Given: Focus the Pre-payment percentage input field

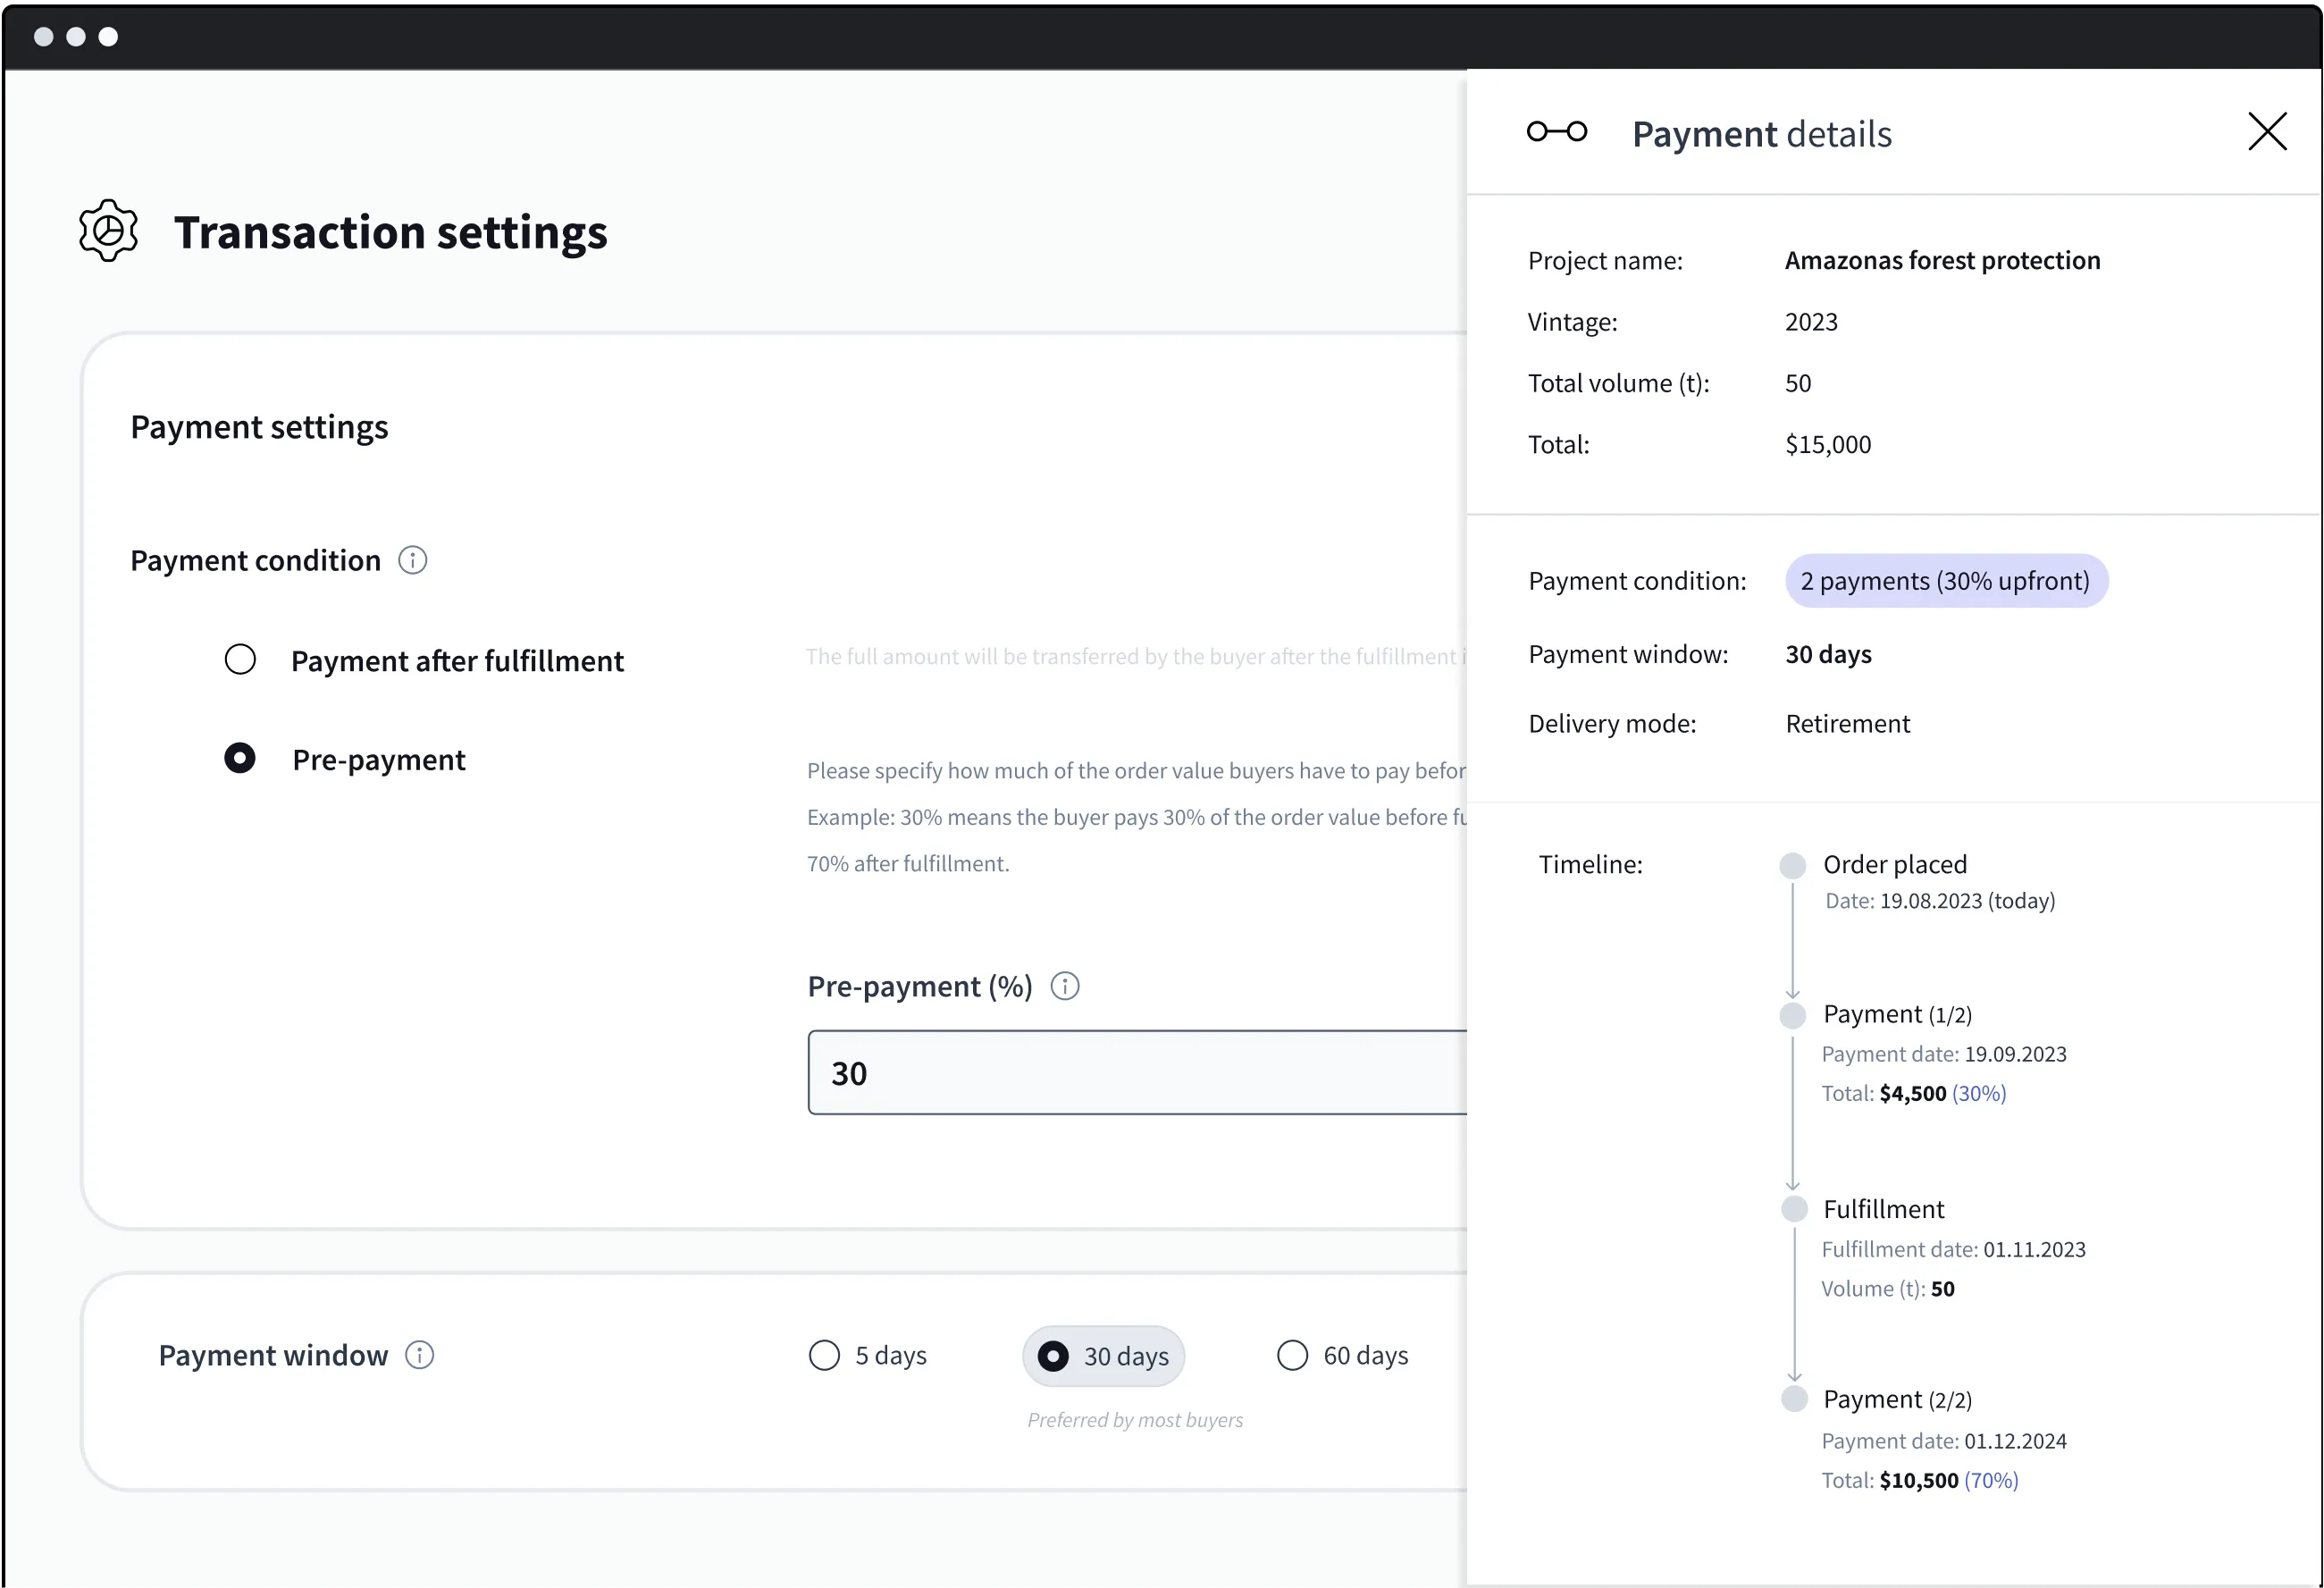Looking at the screenshot, I should (1137, 1072).
